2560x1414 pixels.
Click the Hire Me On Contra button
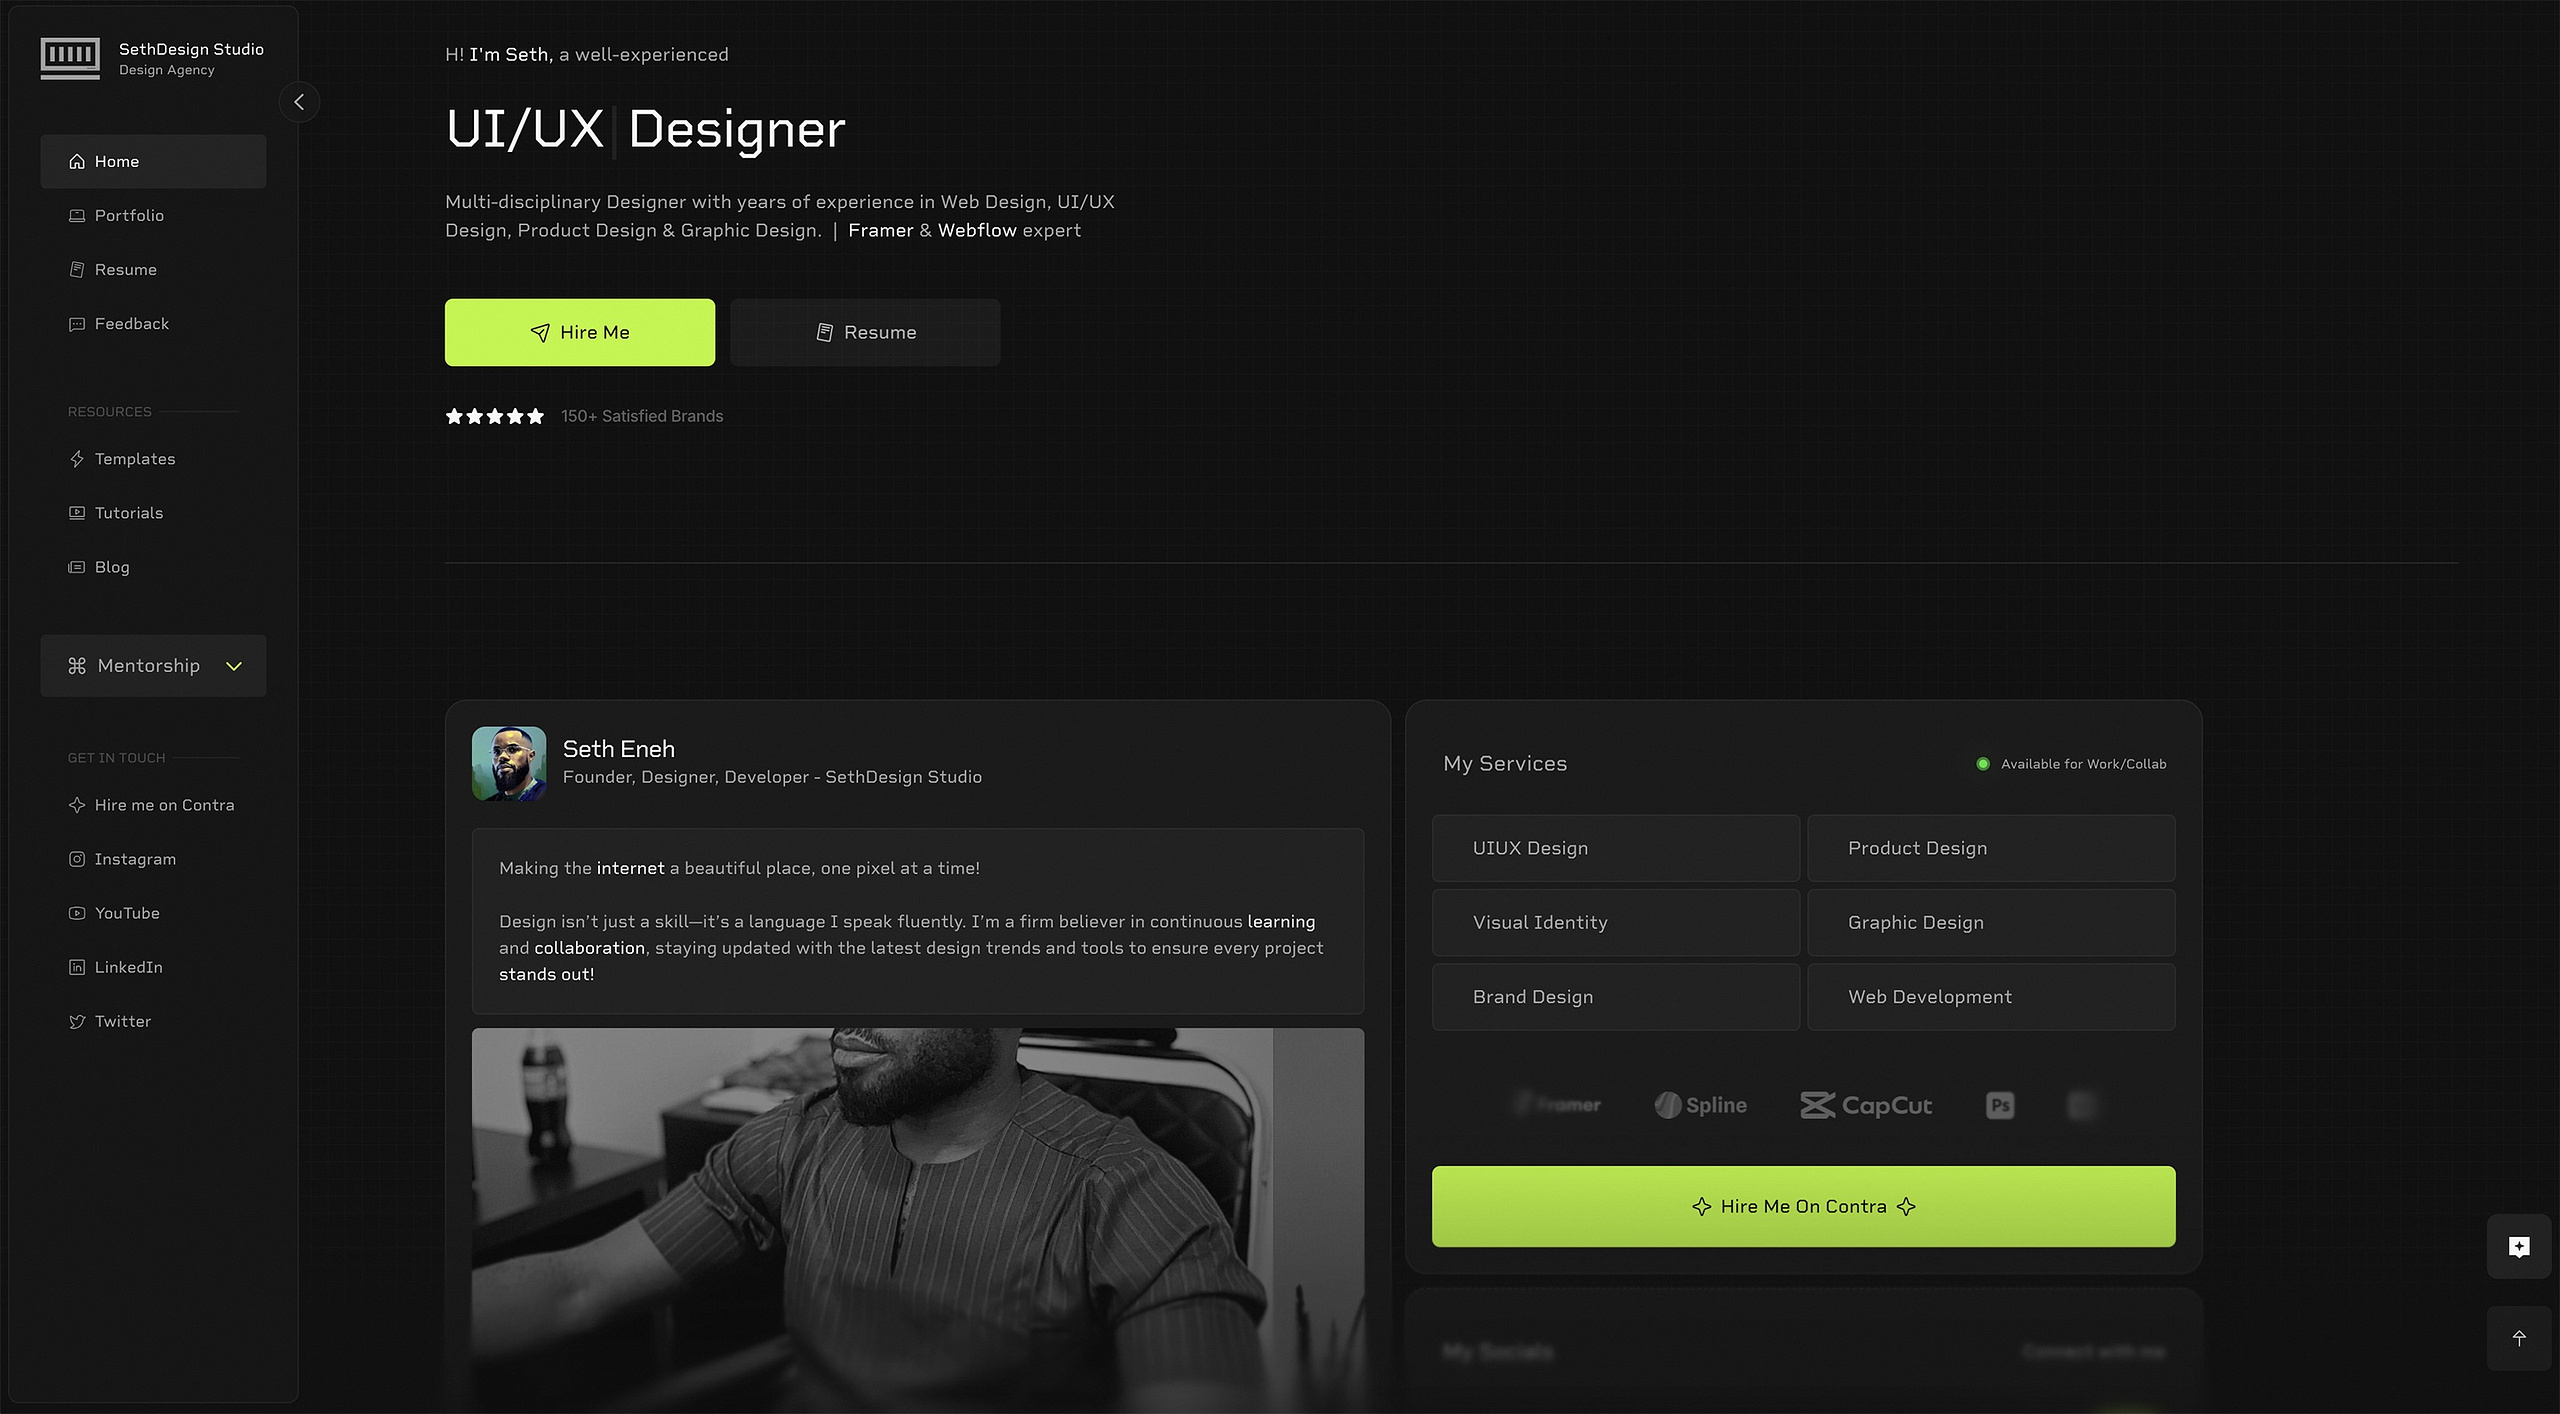[x=1803, y=1206]
